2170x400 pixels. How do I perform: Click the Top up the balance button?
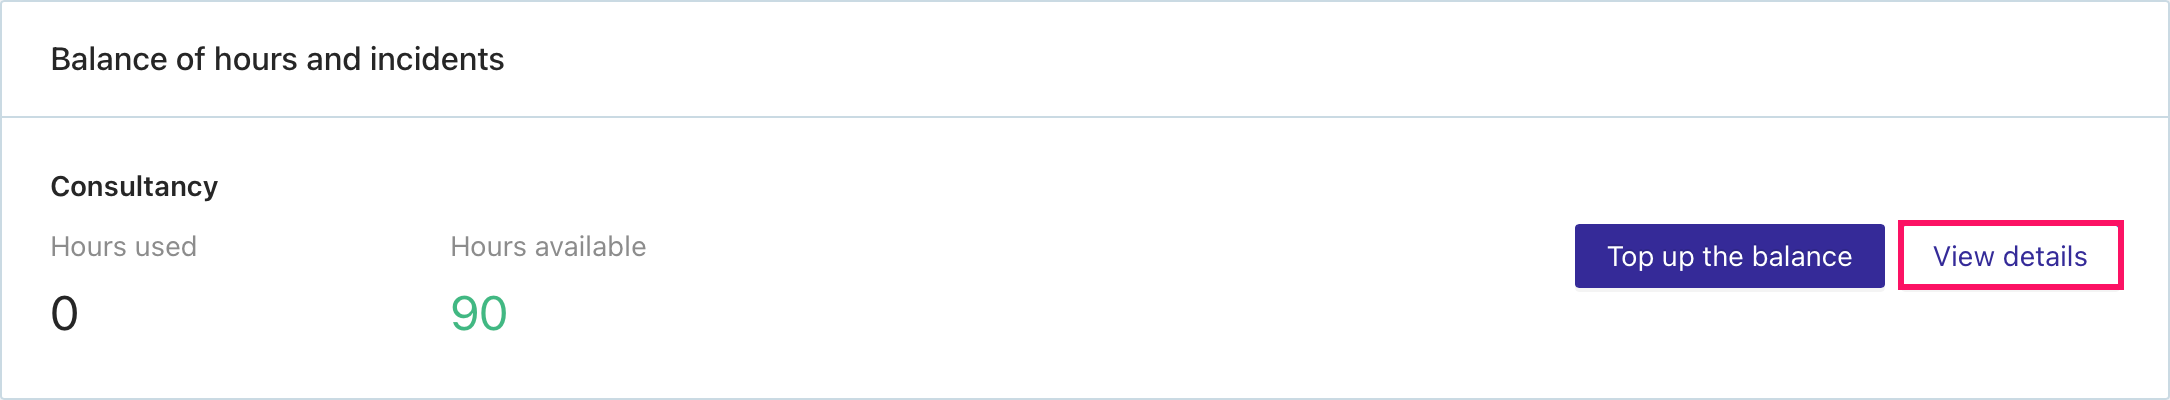1729,256
